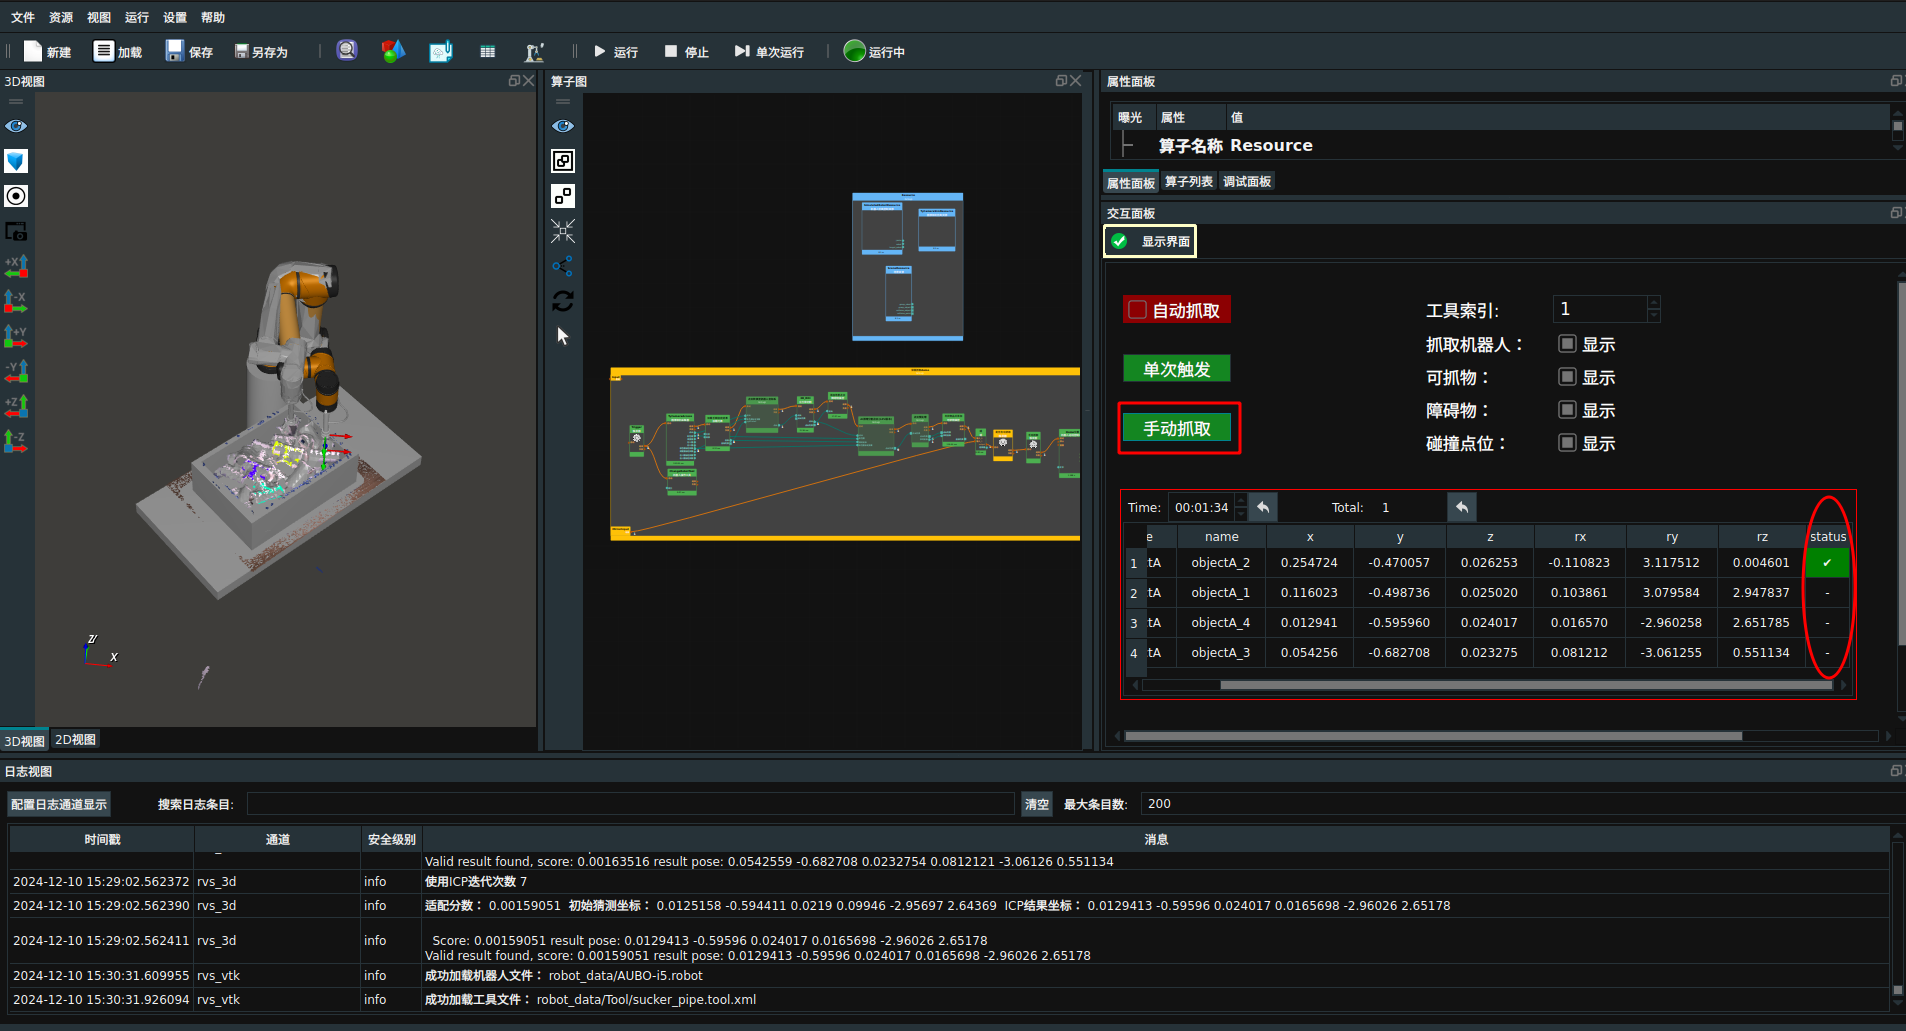Click the reset arrow button beside Time
The height and width of the screenshot is (1031, 1906).
[x=1263, y=507]
